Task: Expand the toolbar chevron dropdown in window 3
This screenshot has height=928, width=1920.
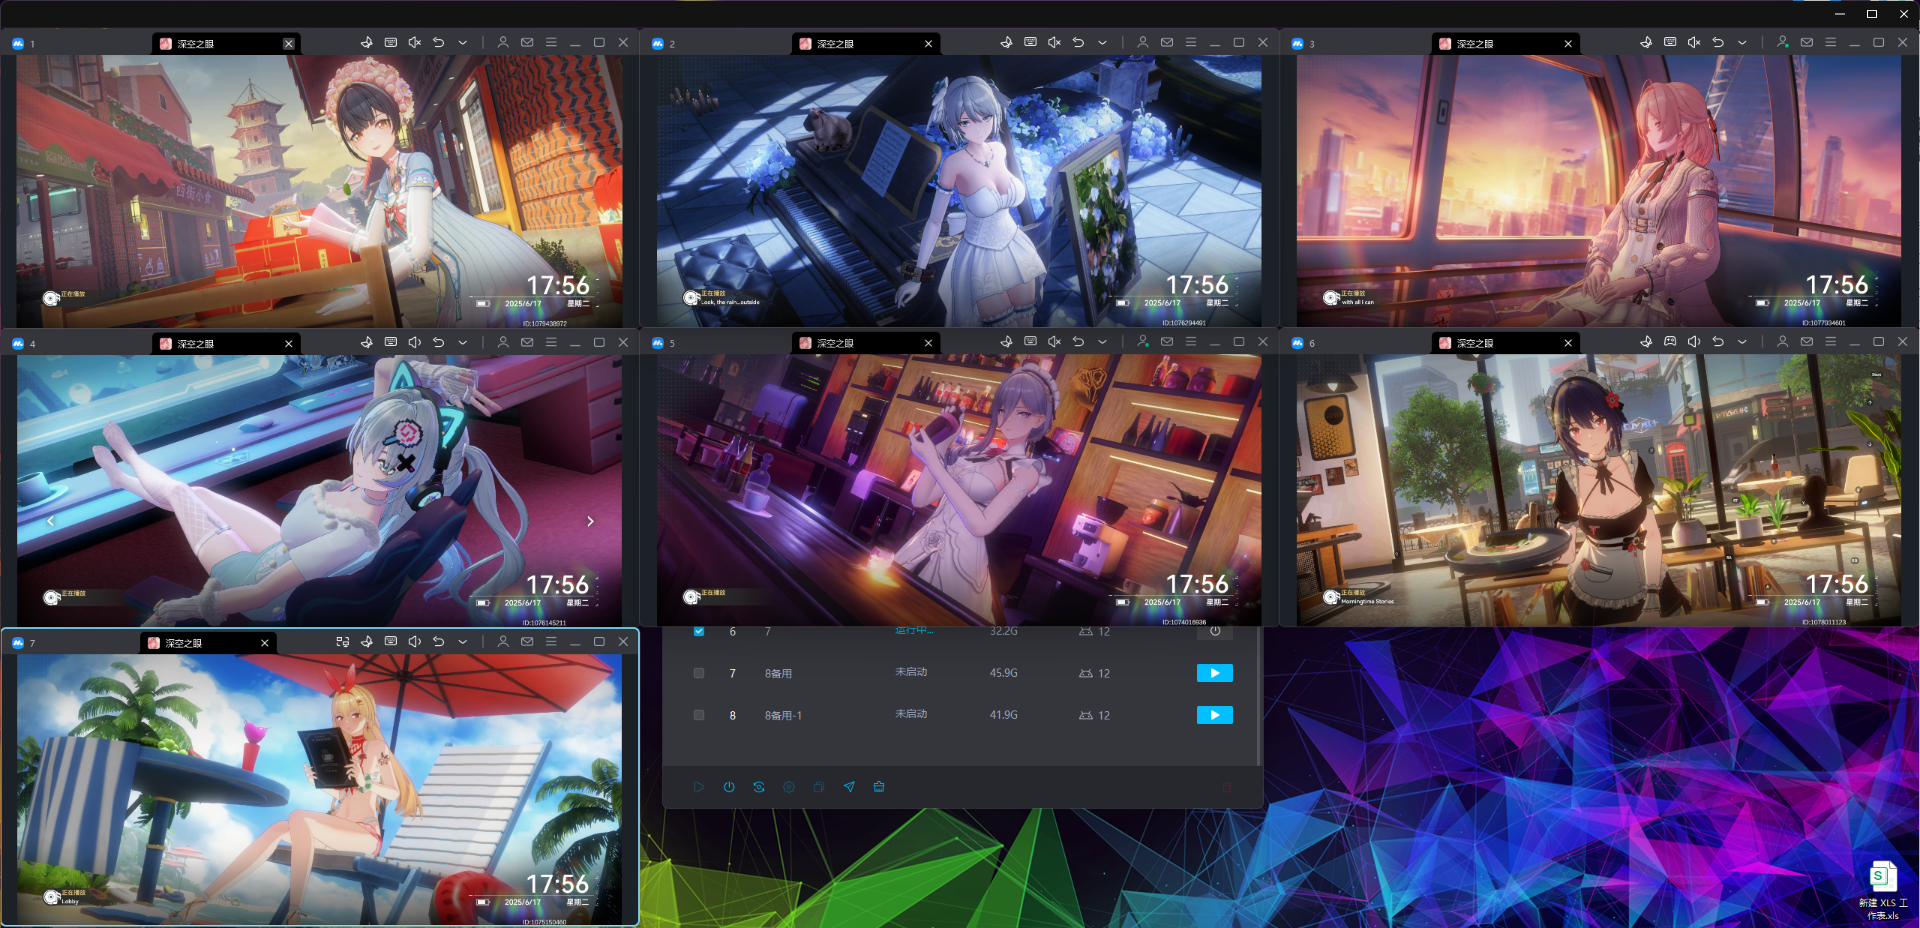Action: click(1742, 43)
